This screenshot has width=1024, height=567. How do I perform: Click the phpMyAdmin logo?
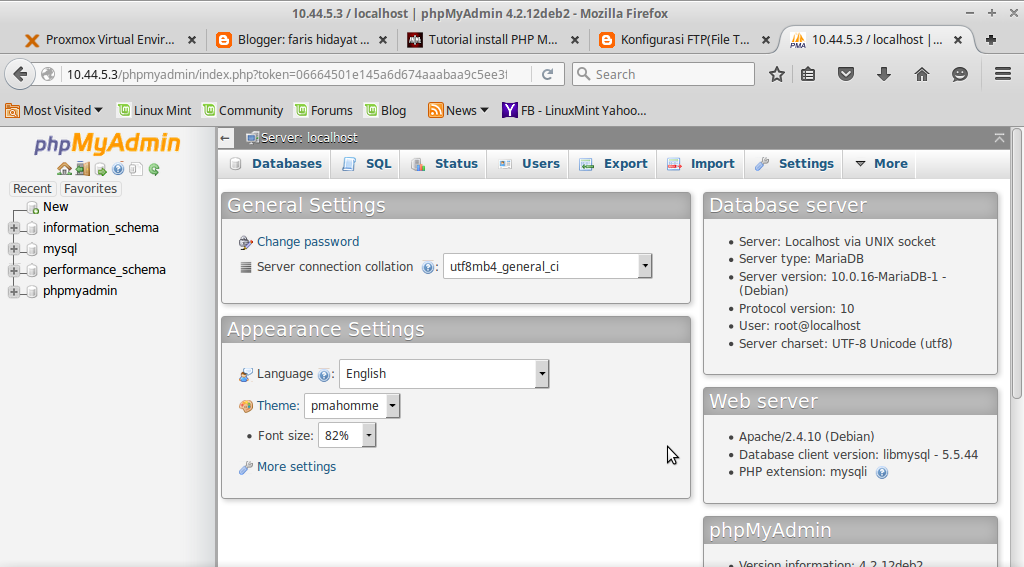[x=107, y=143]
